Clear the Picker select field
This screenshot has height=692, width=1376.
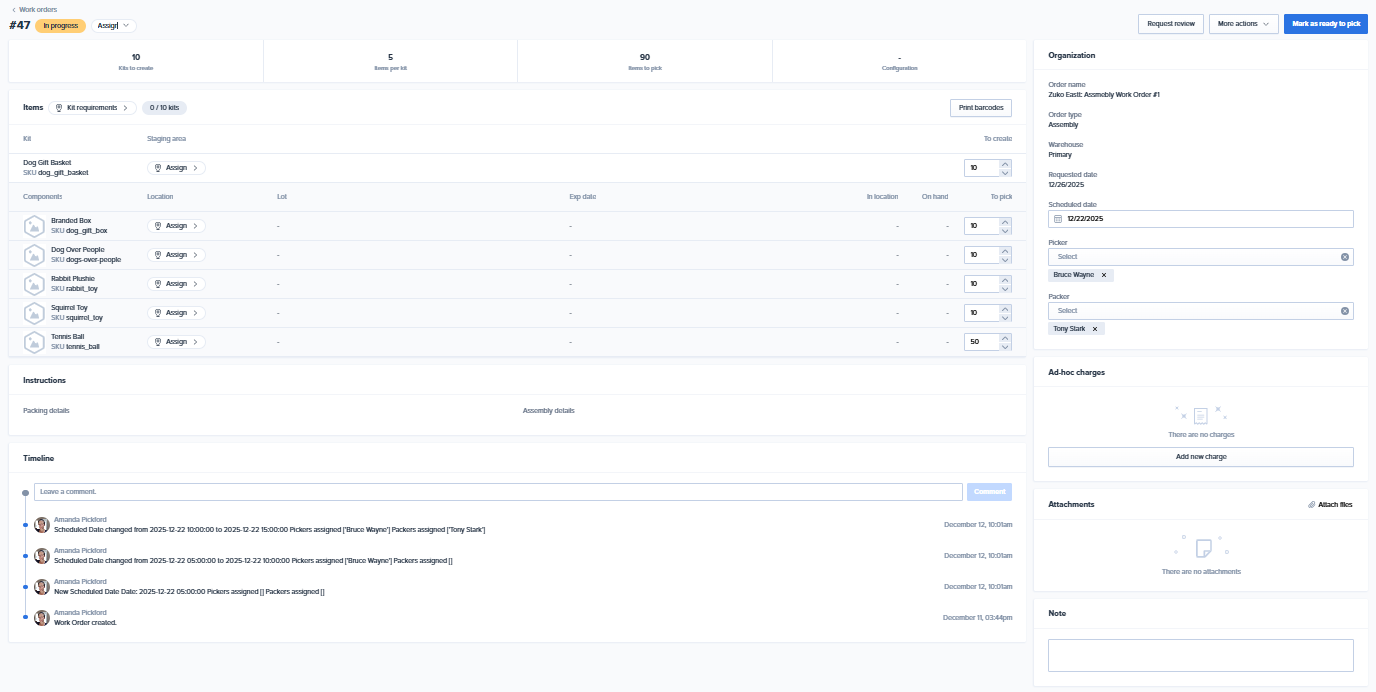pyautogui.click(x=1345, y=257)
